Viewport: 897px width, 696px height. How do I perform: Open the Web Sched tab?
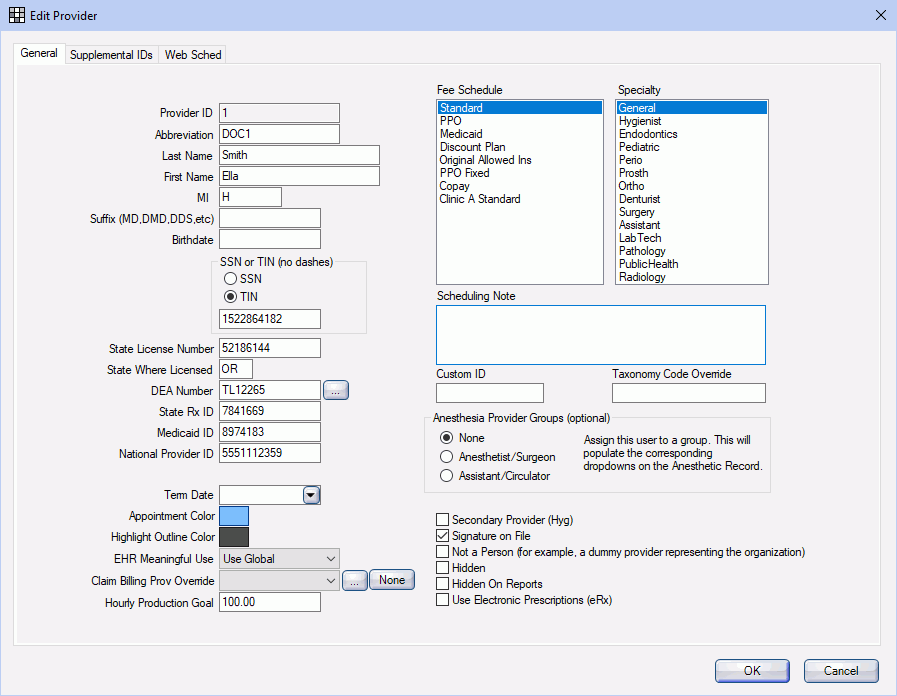click(192, 54)
